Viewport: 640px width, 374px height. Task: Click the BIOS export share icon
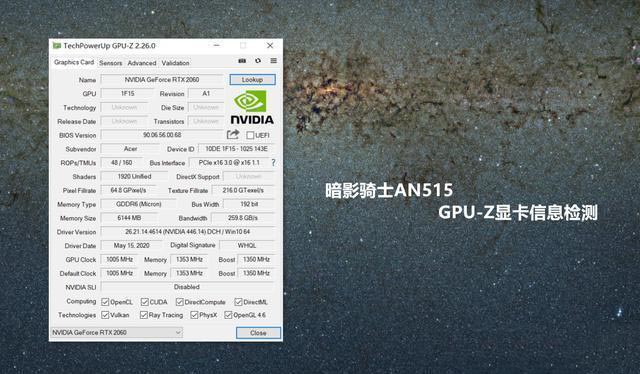[x=233, y=135]
